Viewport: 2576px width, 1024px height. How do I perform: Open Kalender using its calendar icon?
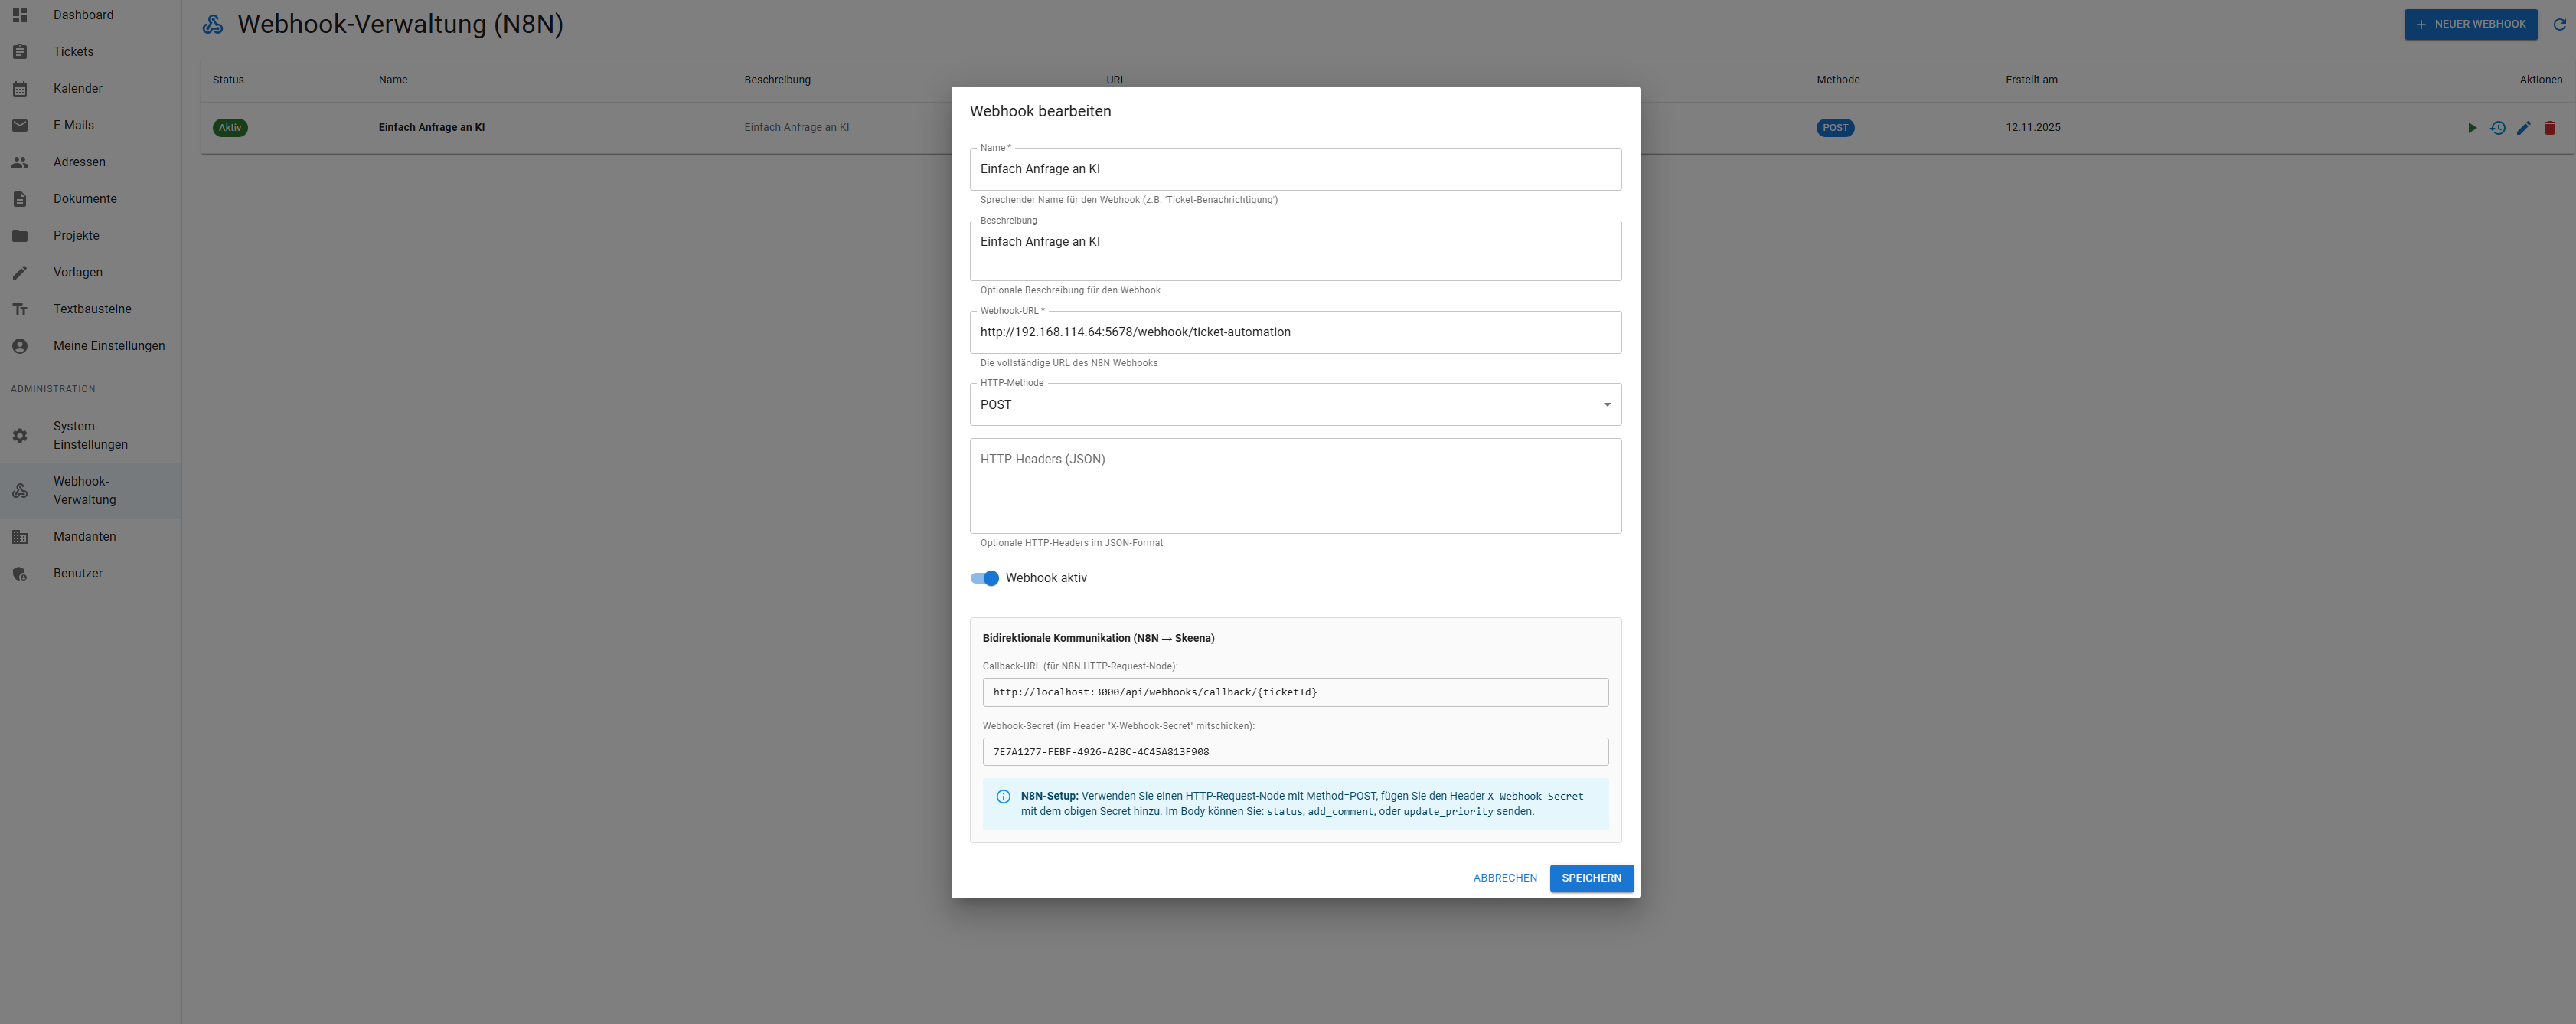20,88
